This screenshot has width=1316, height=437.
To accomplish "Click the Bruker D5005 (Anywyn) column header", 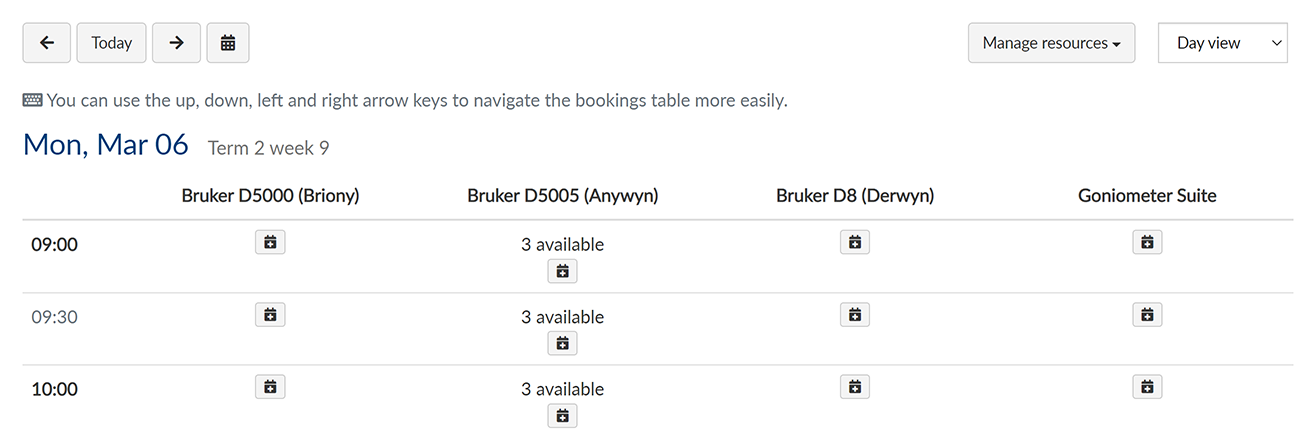I will point(562,196).
